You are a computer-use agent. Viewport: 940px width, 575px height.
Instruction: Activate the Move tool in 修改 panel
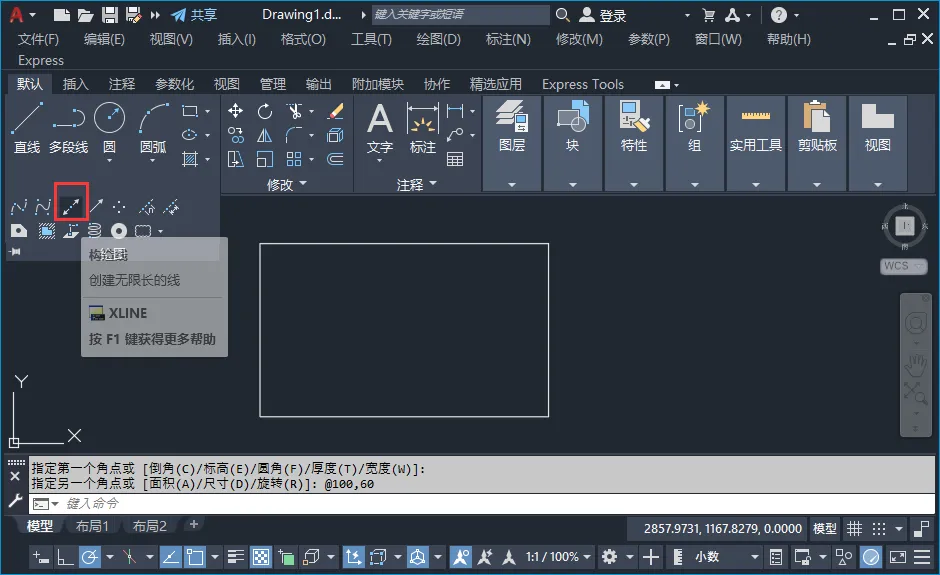[236, 111]
